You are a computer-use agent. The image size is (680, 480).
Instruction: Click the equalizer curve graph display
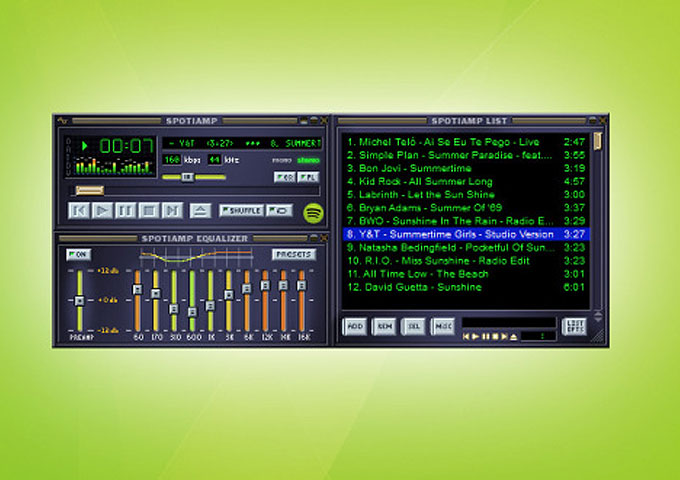coord(196,256)
